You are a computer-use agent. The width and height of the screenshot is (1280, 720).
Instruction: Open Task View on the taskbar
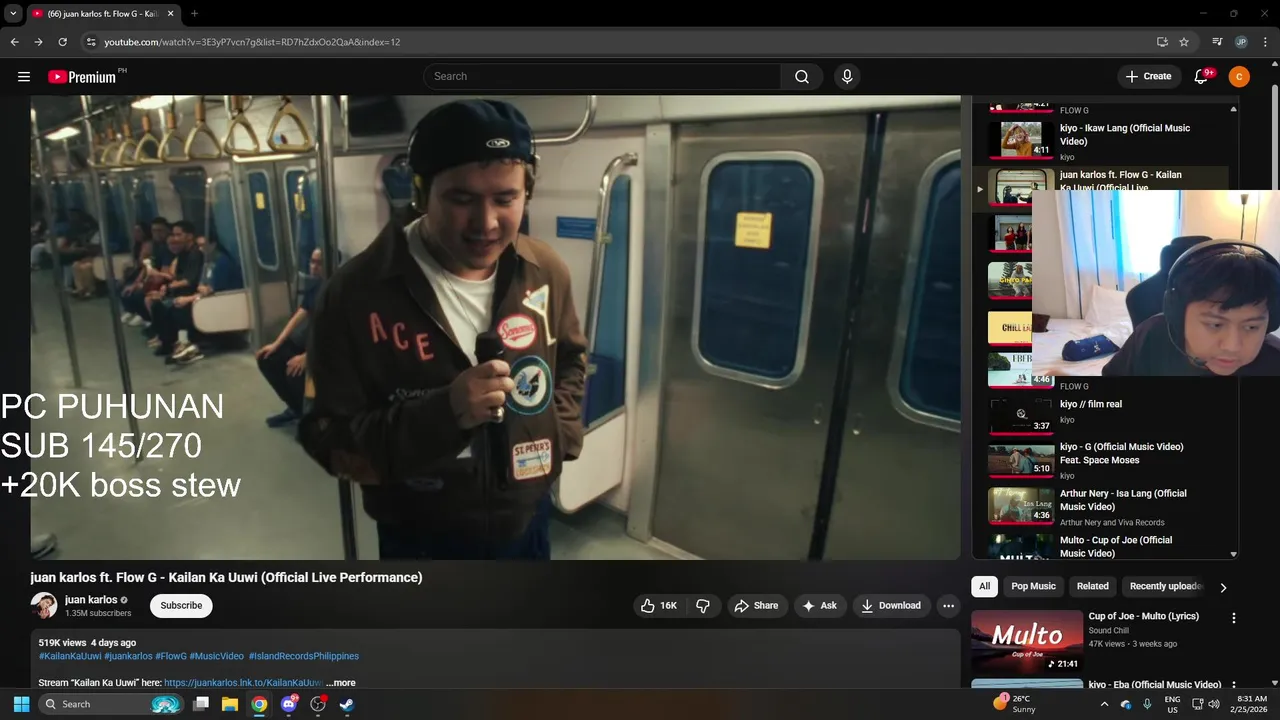pyautogui.click(x=201, y=704)
